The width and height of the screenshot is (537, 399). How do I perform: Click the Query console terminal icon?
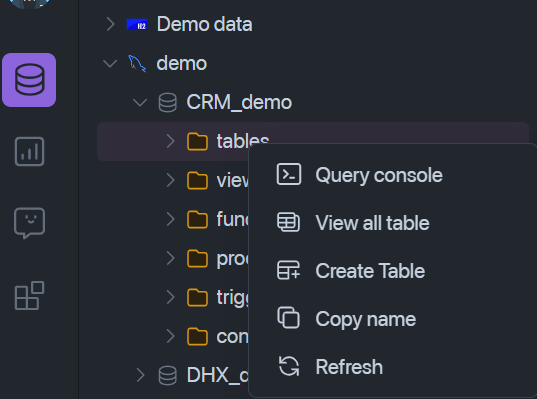[x=289, y=174]
